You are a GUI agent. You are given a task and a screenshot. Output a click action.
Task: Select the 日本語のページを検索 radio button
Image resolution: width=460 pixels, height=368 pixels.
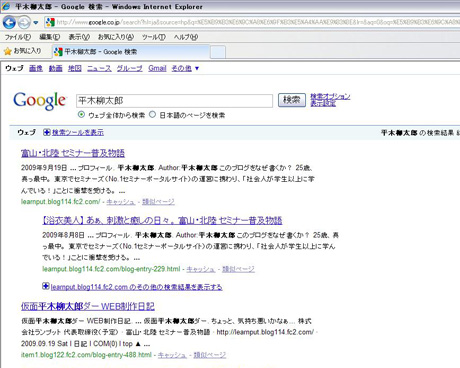152,115
